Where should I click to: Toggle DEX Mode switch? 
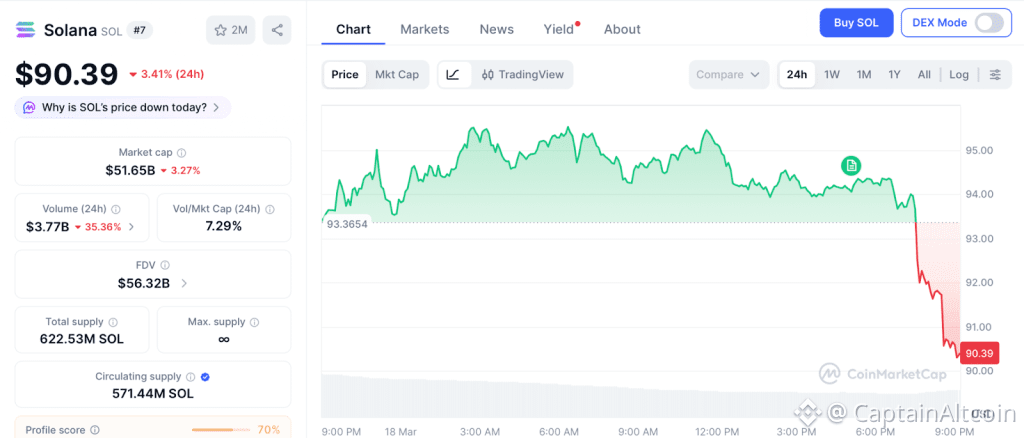point(988,23)
